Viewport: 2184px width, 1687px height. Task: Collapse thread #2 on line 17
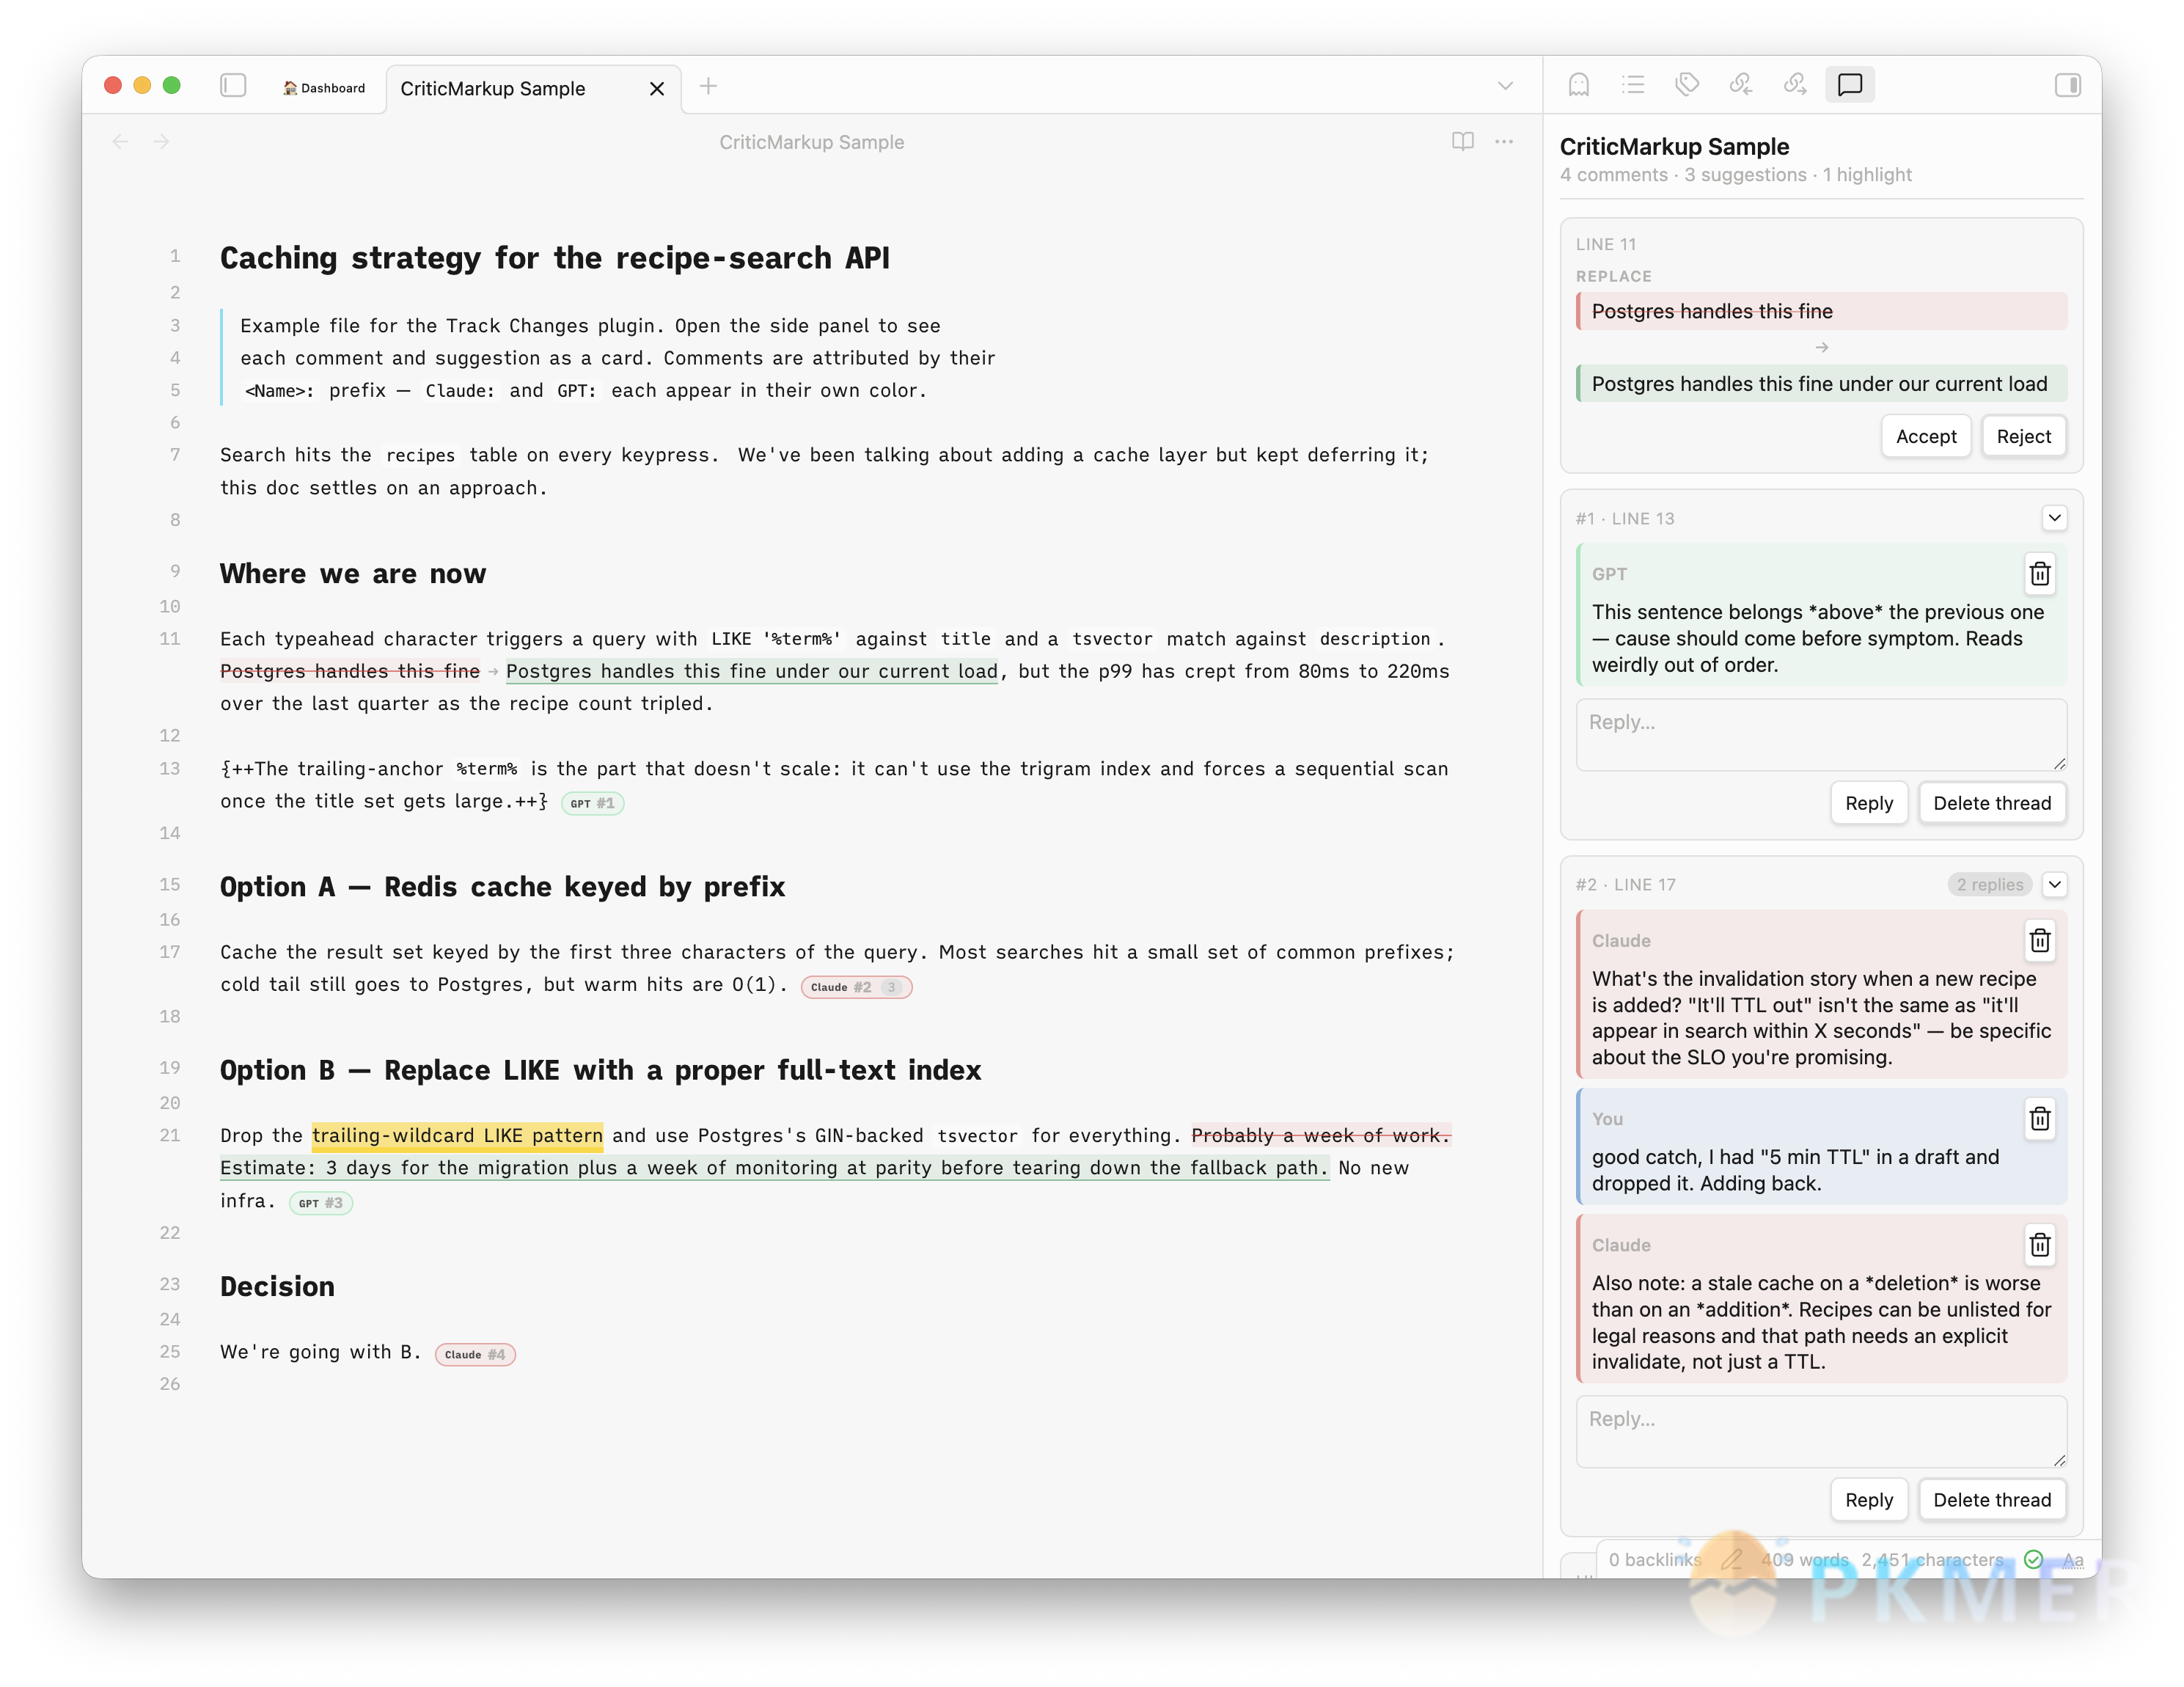(x=2054, y=884)
